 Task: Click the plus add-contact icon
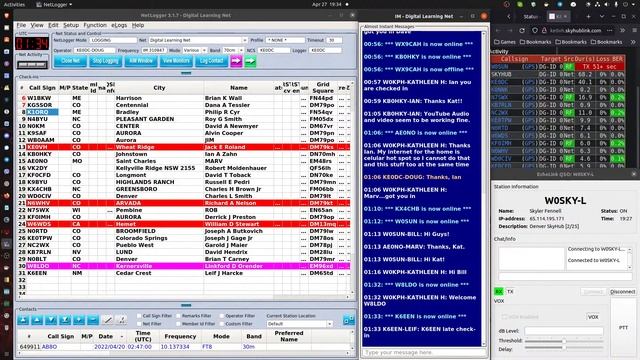[79, 320]
